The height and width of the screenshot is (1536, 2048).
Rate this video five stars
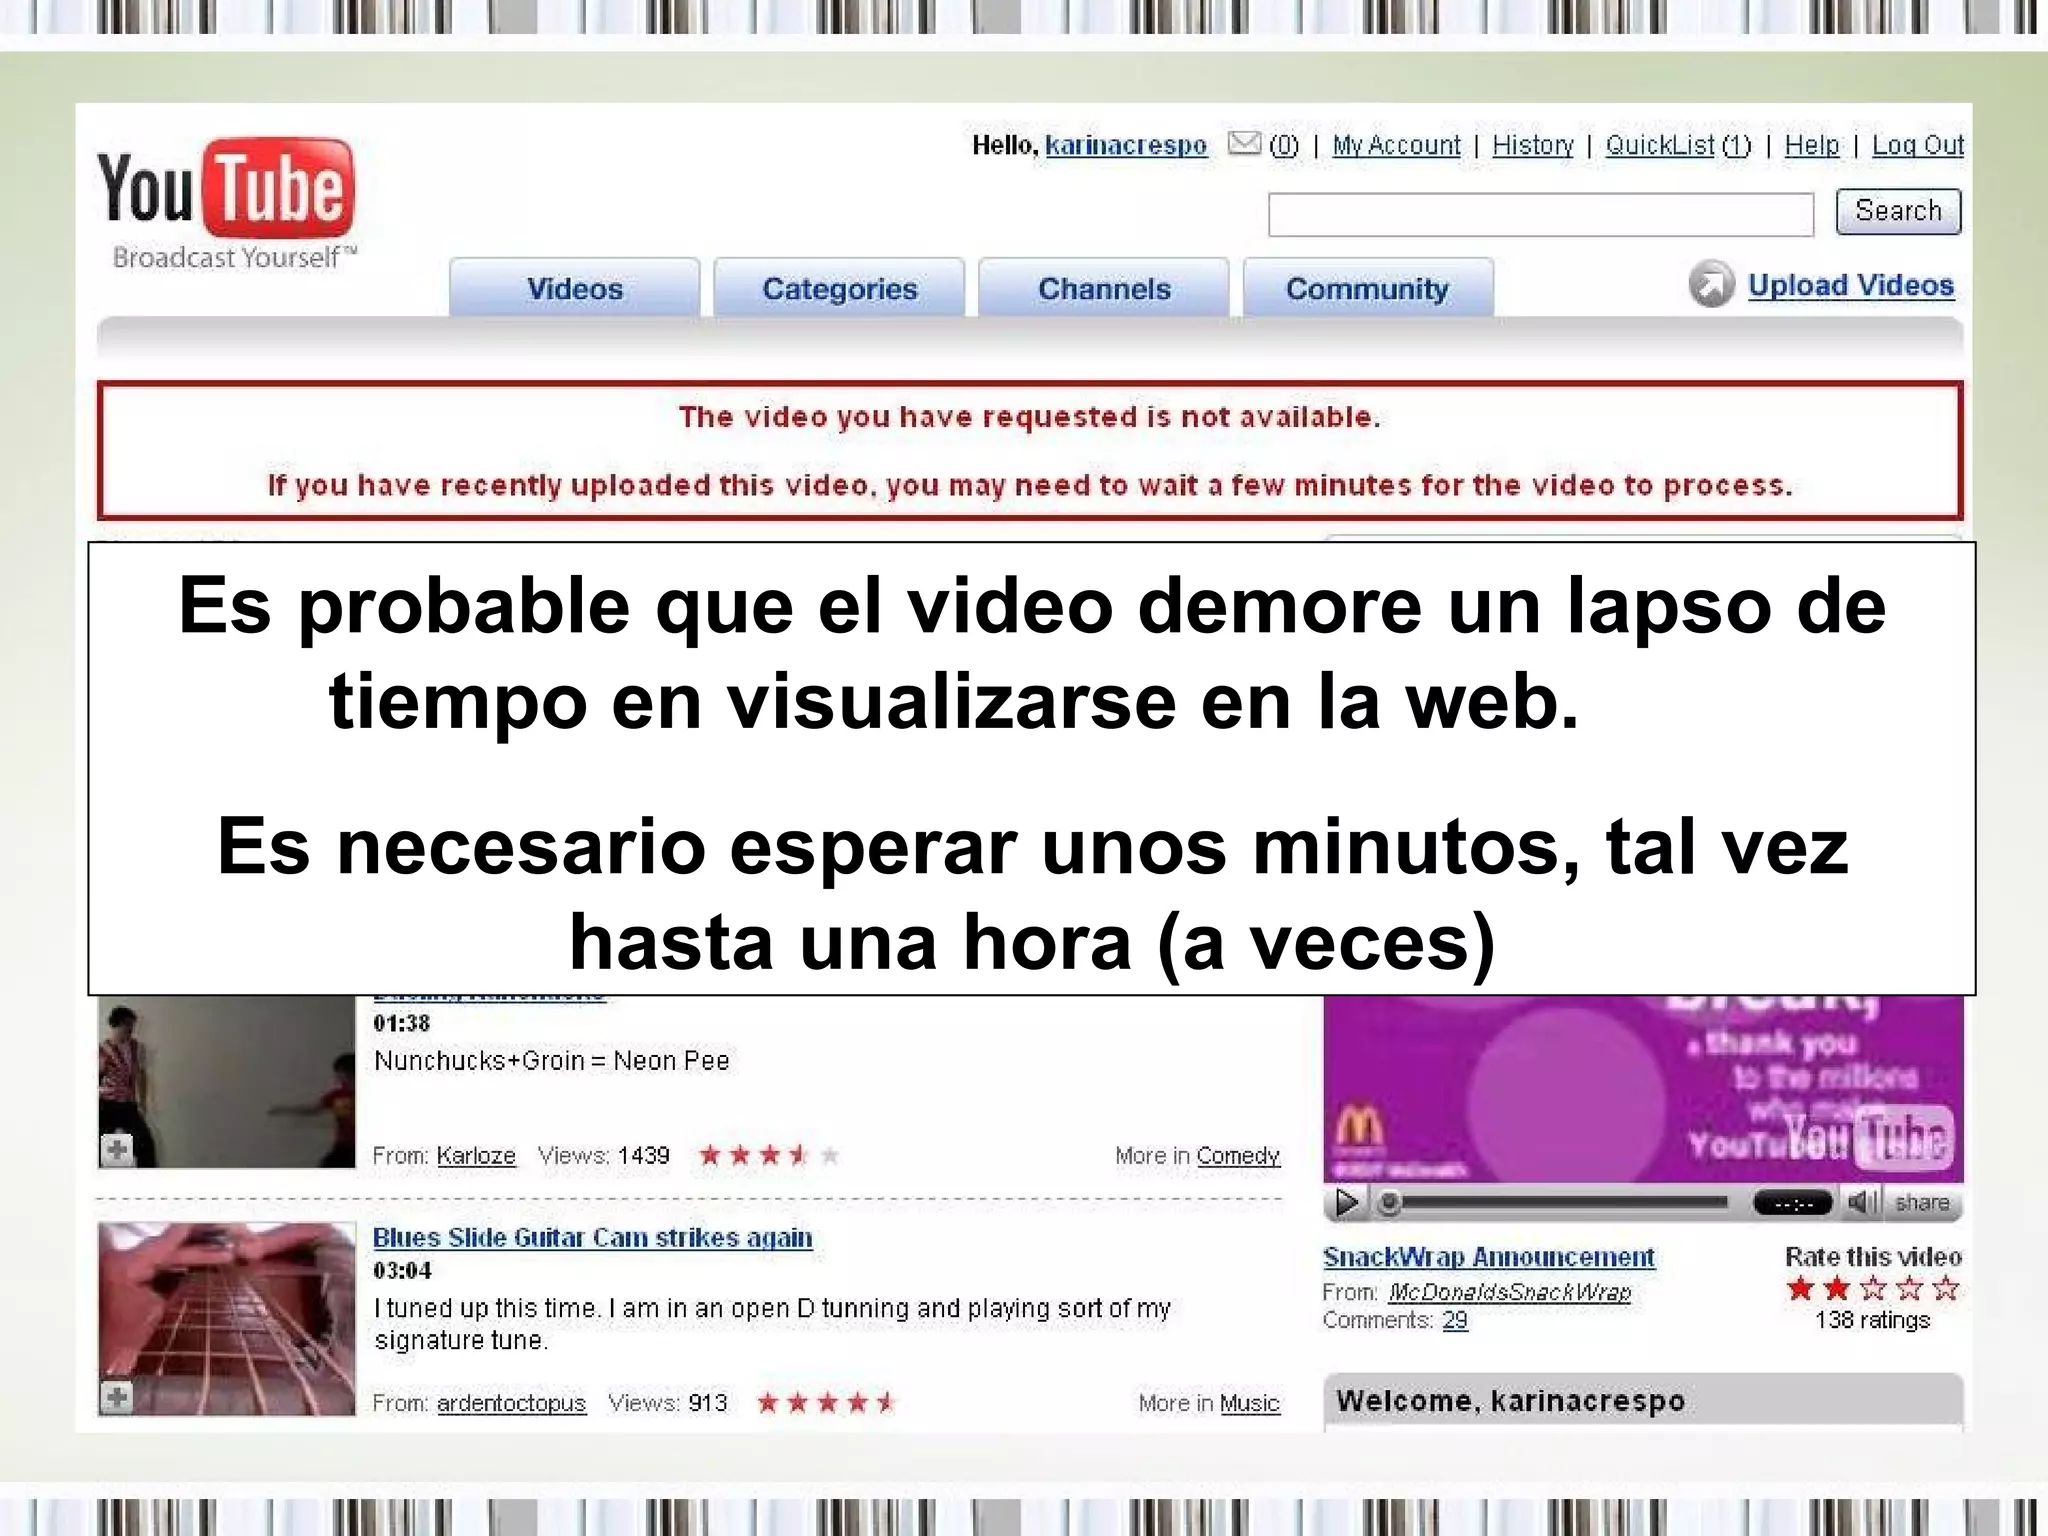[1945, 1288]
